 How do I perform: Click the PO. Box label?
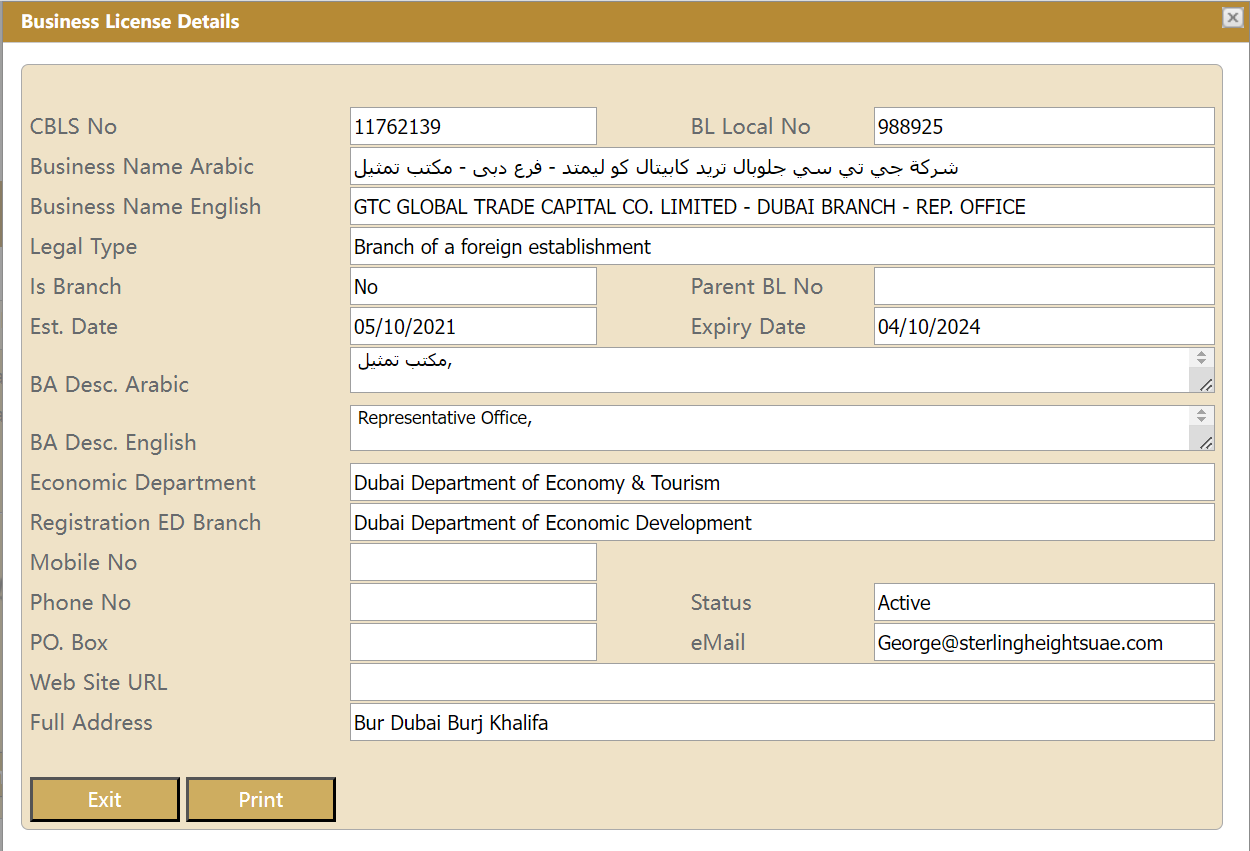[68, 642]
